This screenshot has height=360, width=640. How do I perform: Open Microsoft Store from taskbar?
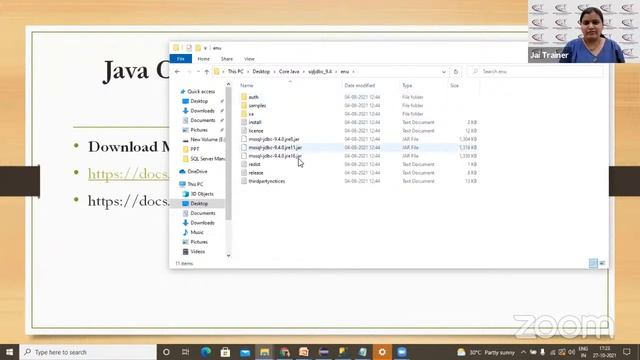[x=225, y=352]
